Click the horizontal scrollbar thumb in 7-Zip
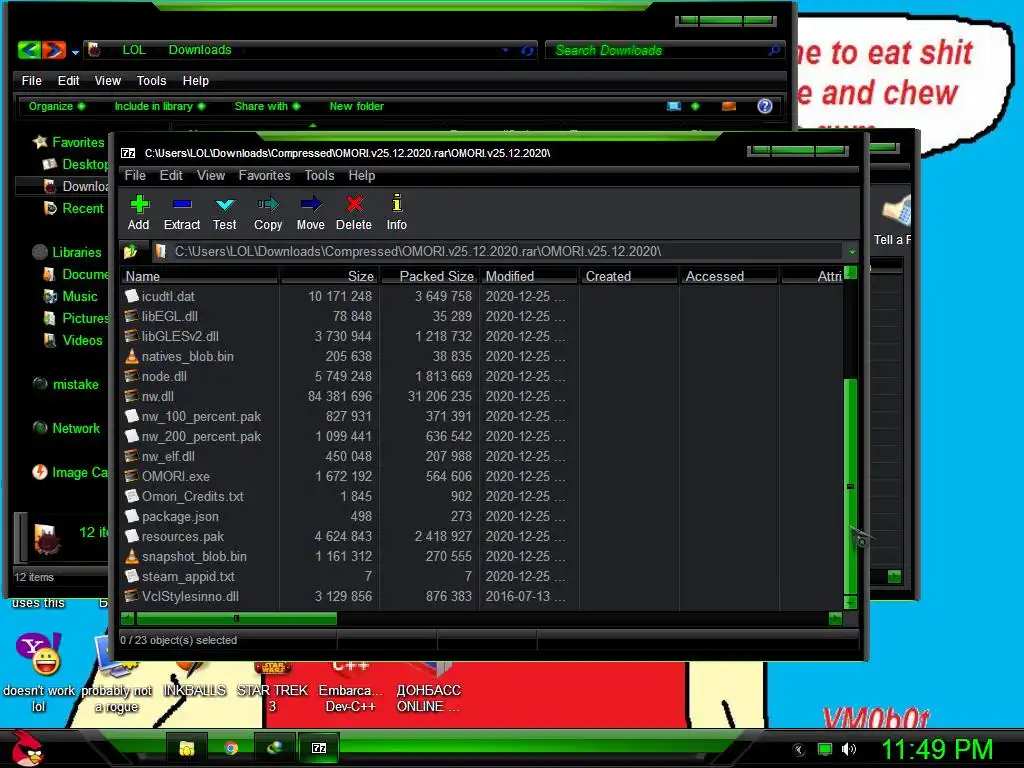 click(x=236, y=618)
